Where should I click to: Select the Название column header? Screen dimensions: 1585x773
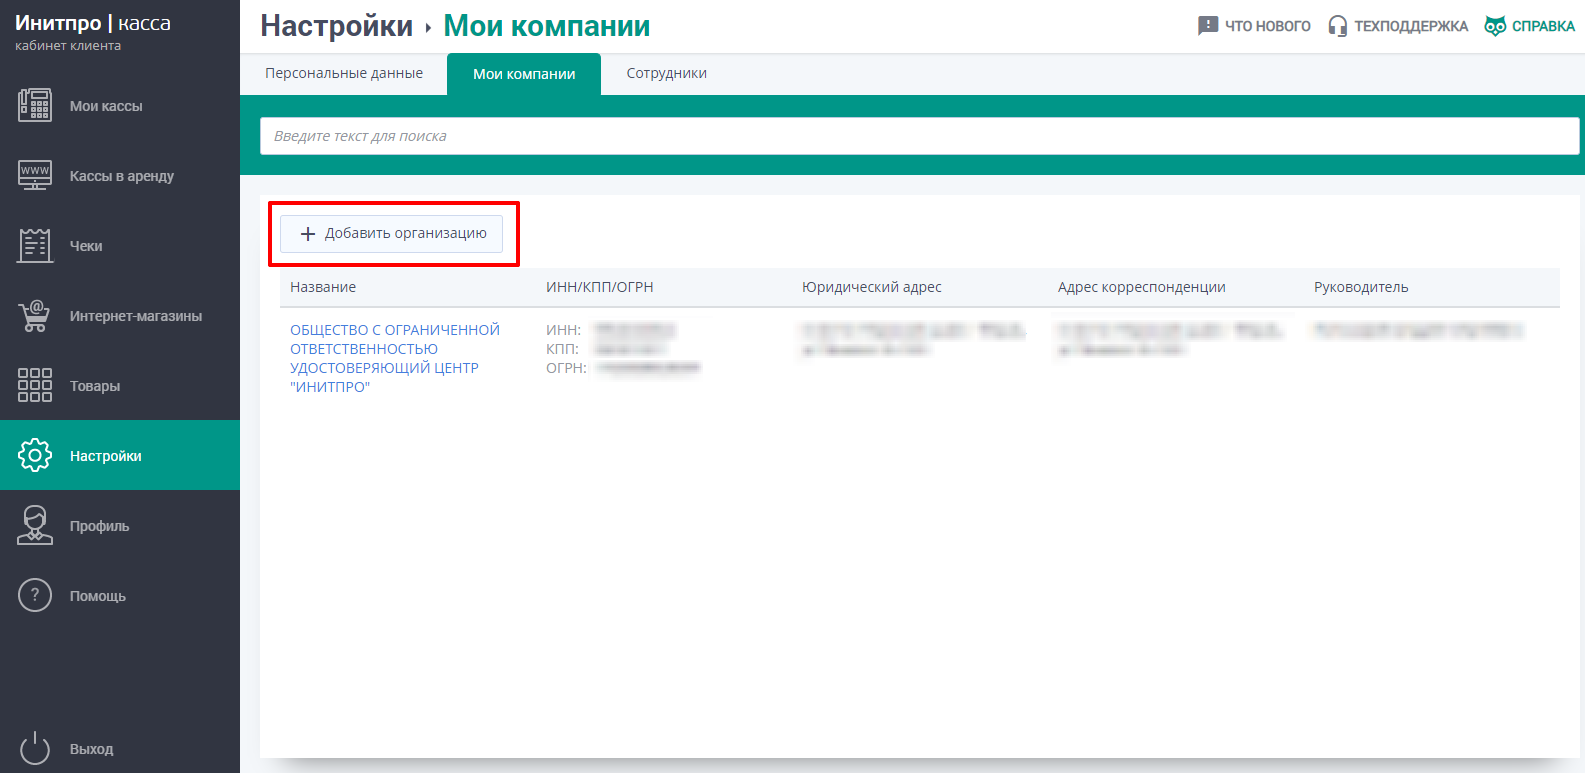323,287
